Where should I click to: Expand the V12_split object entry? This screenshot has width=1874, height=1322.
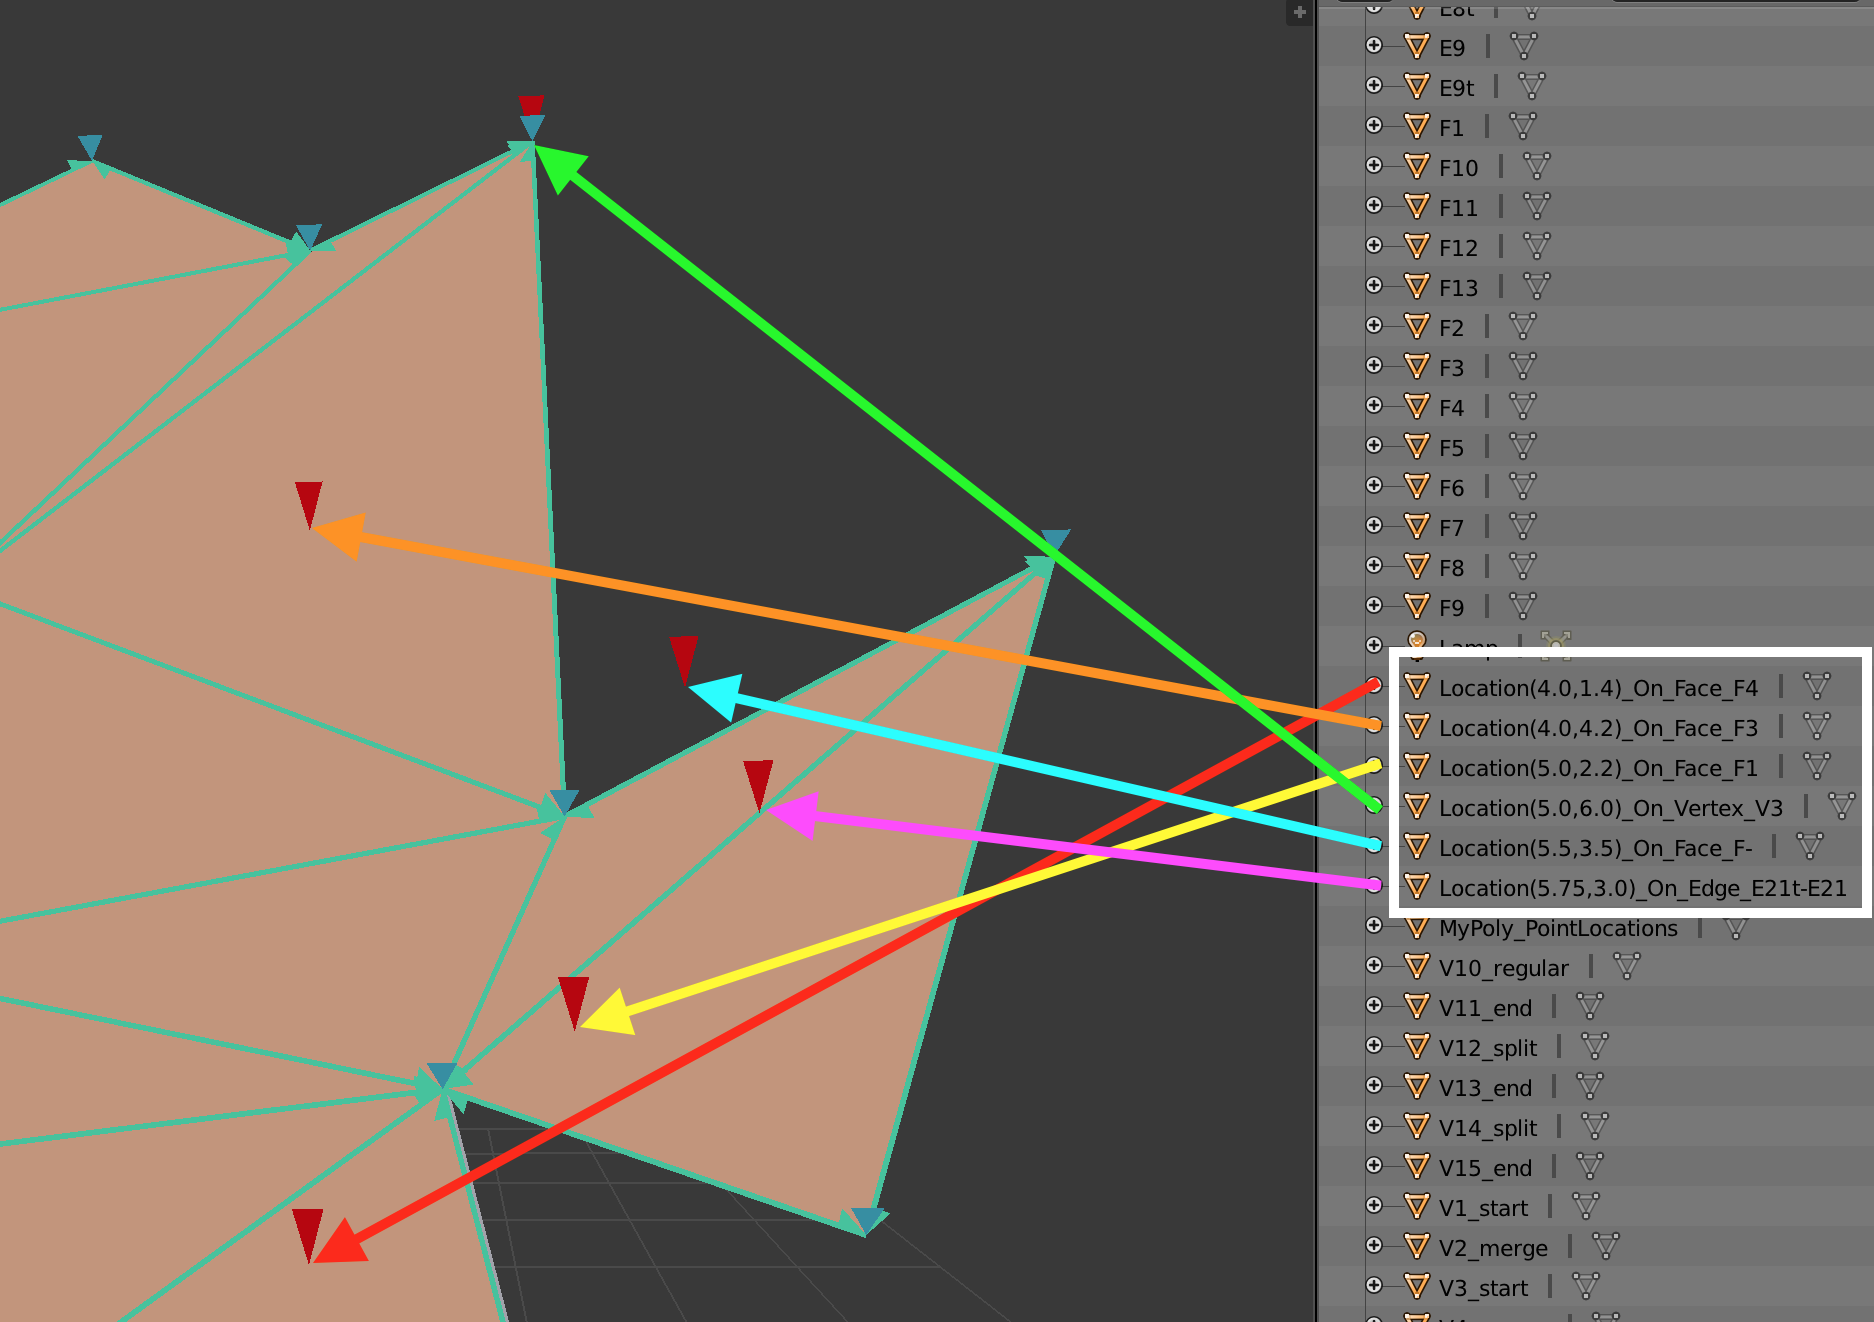point(1374,1045)
